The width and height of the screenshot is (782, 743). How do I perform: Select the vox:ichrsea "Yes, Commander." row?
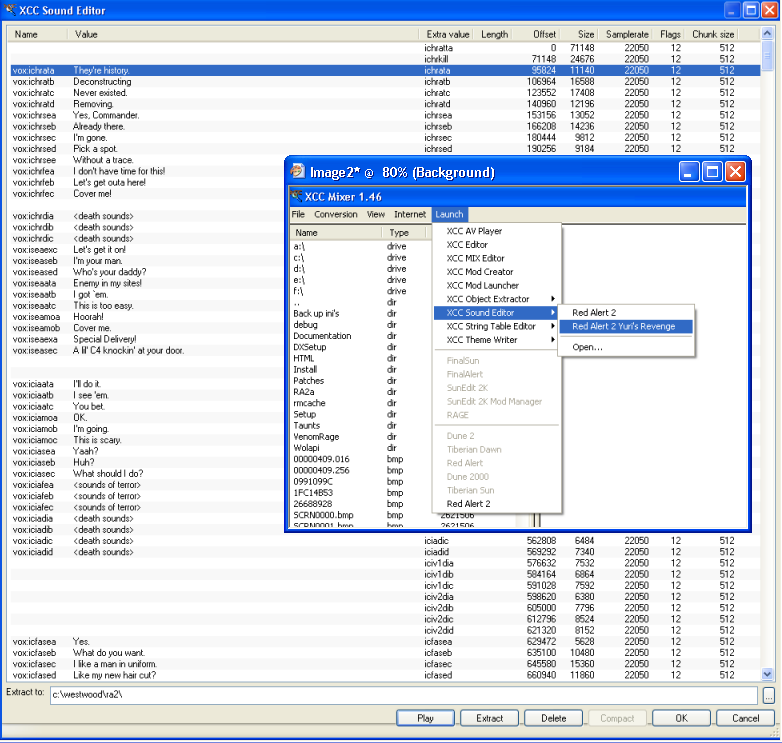click(x=385, y=115)
